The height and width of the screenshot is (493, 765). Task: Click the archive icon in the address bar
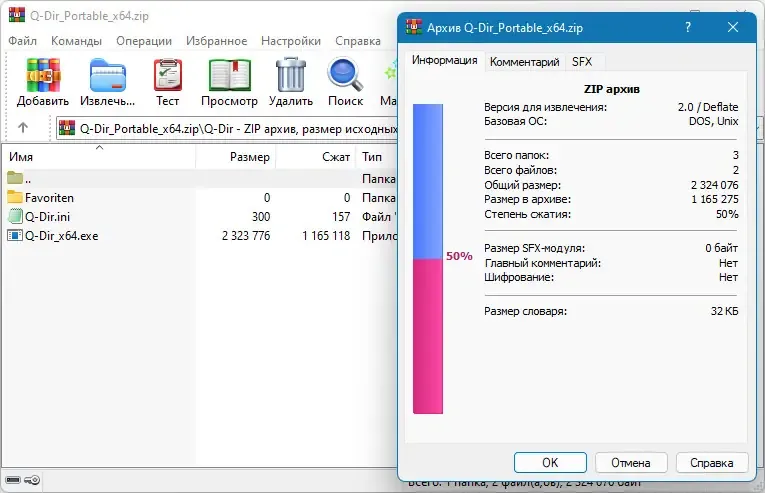pyautogui.click(x=67, y=128)
